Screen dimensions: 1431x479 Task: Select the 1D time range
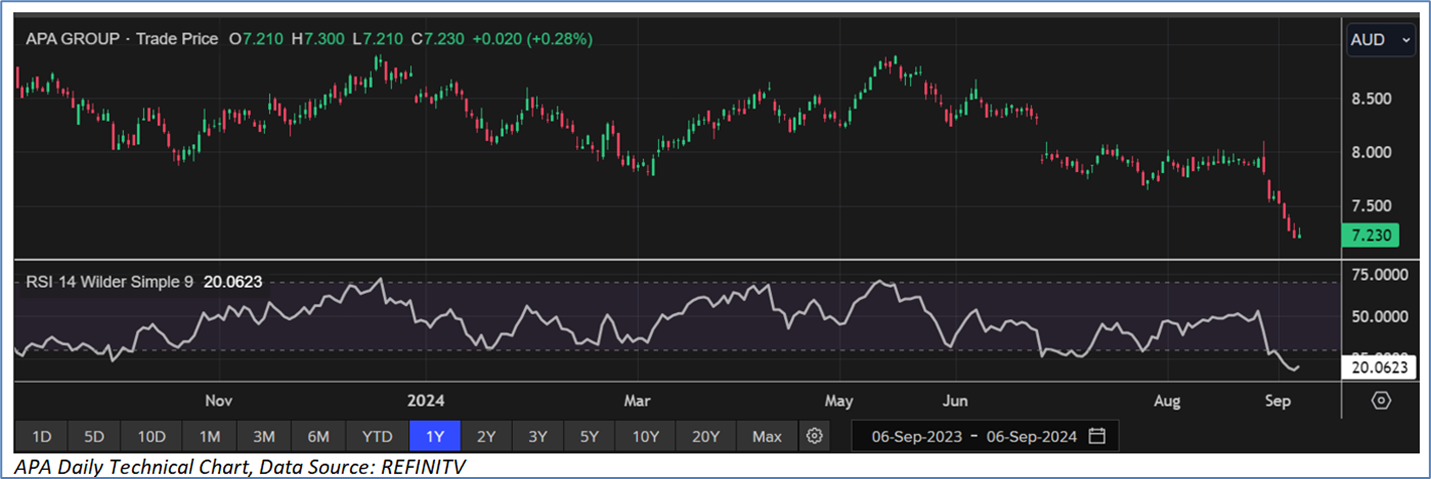[x=42, y=436]
